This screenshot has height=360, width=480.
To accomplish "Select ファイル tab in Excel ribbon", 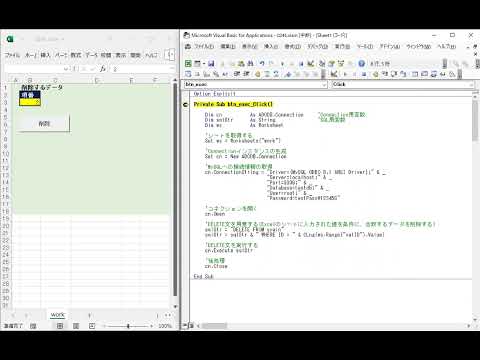I will click(12, 55).
